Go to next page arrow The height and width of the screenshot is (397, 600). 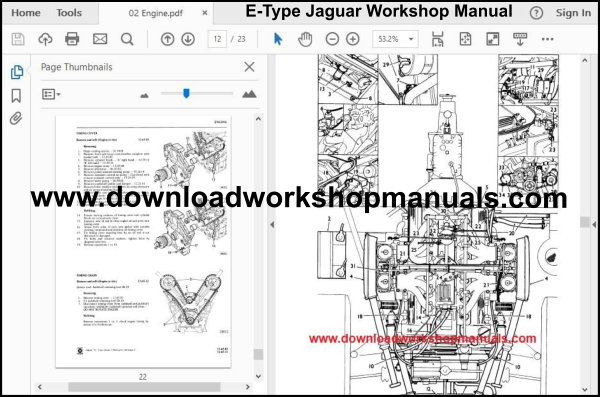pyautogui.click(x=188, y=39)
